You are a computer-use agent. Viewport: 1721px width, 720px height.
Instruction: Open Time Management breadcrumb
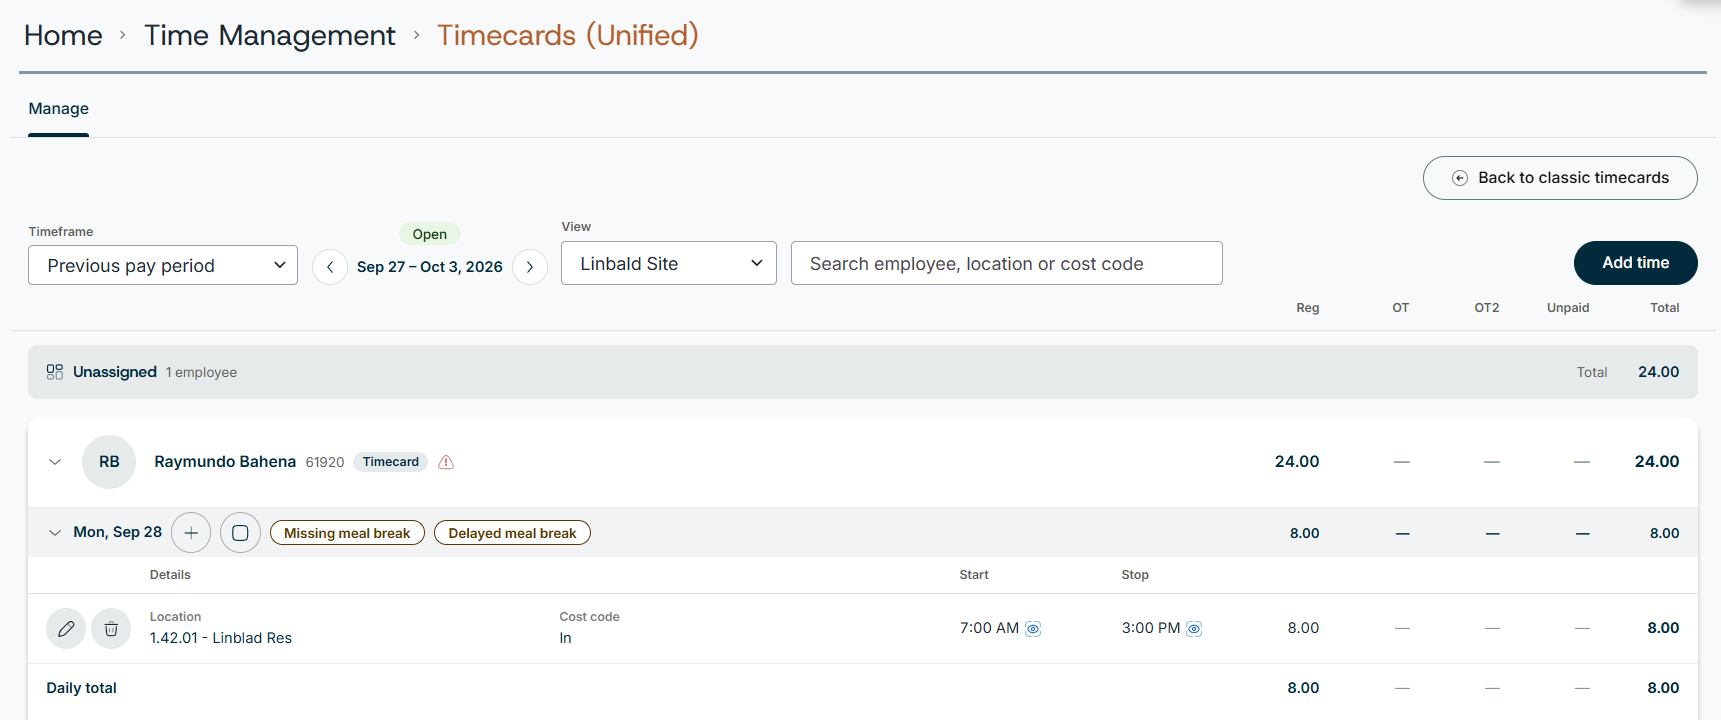(270, 36)
